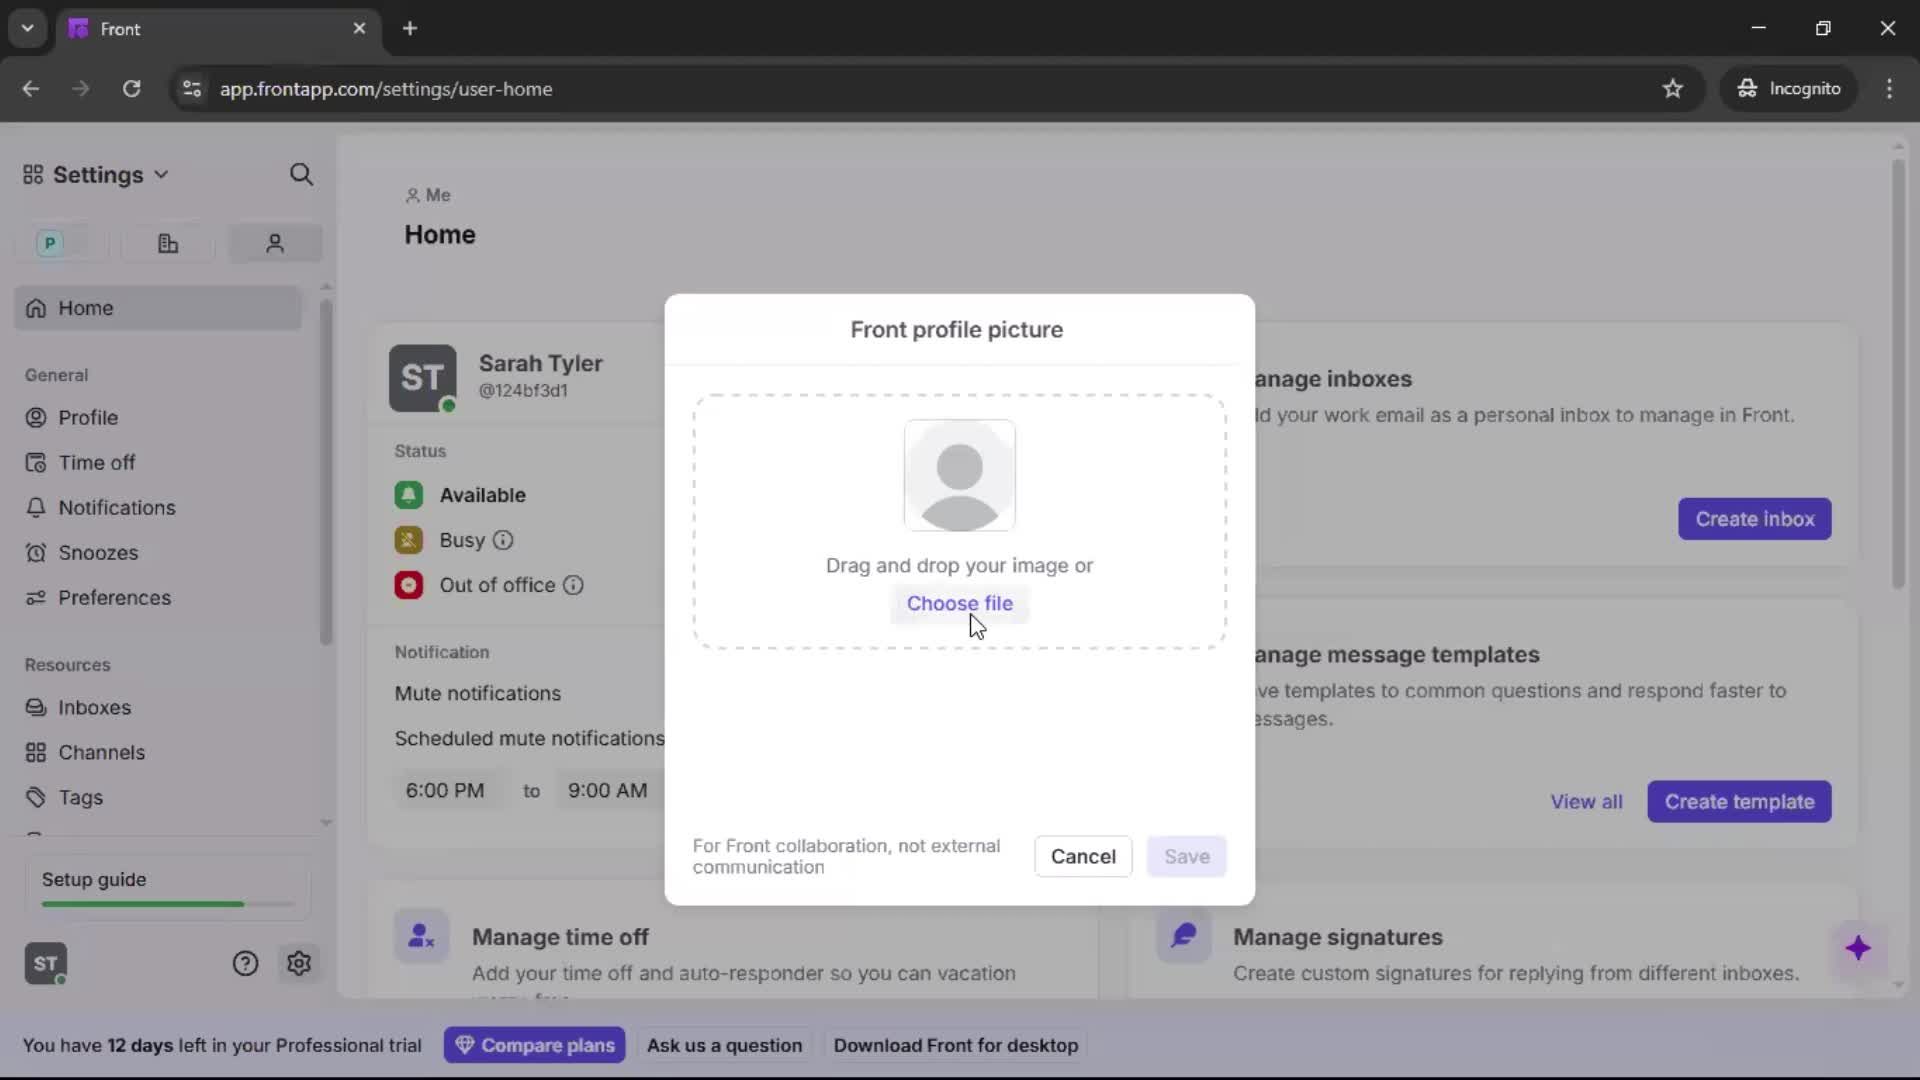The height and width of the screenshot is (1080, 1920).
Task: Switch to the company settings tab
Action: pyautogui.click(x=167, y=243)
